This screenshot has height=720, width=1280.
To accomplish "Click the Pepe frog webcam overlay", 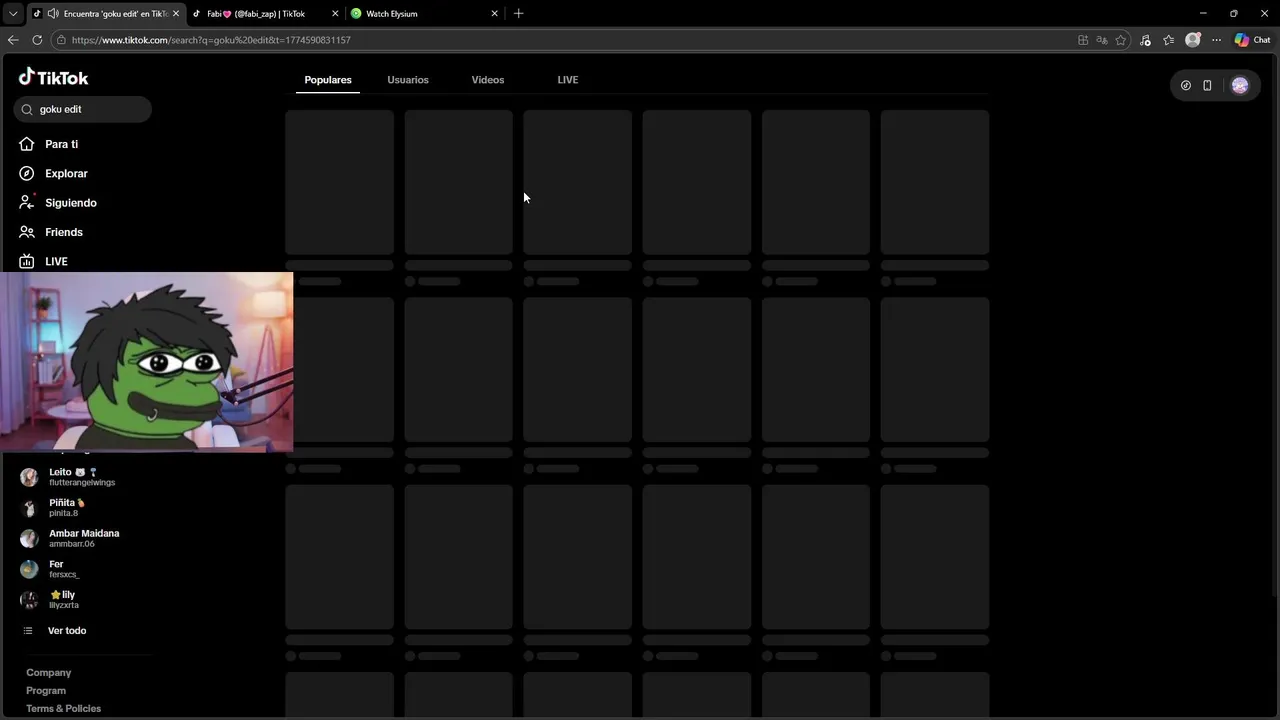I will [x=147, y=361].
